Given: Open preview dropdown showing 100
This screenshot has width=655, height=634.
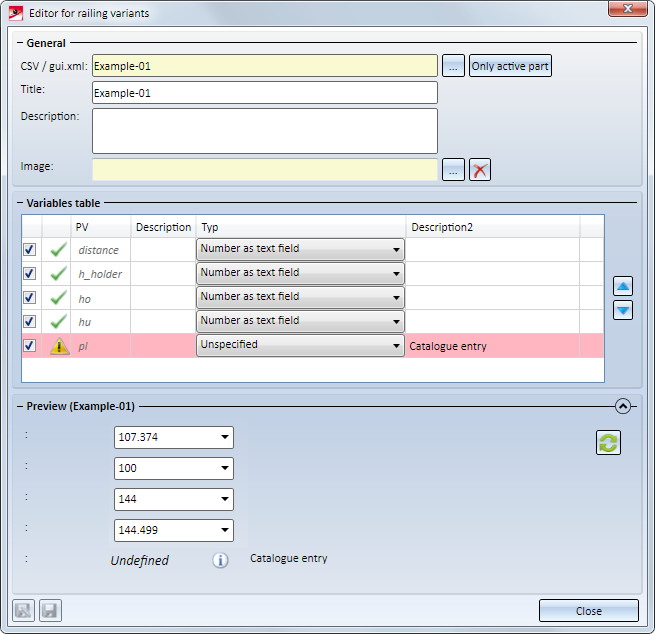Looking at the screenshot, I should tap(174, 468).
